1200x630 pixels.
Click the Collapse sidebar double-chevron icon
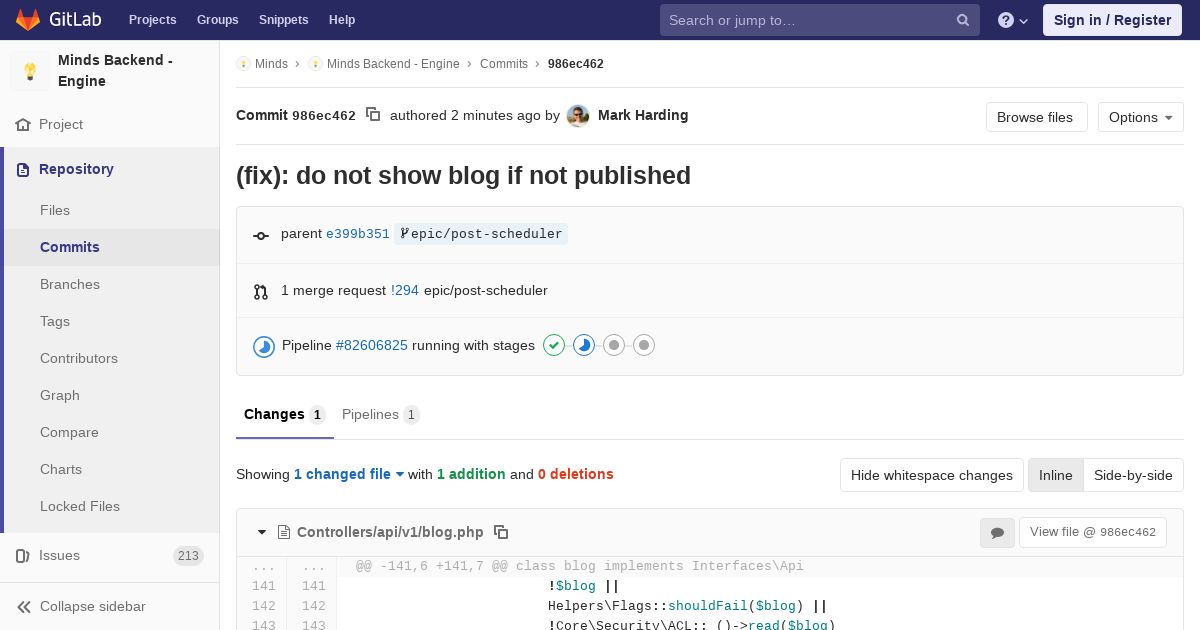pyautogui.click(x=24, y=607)
